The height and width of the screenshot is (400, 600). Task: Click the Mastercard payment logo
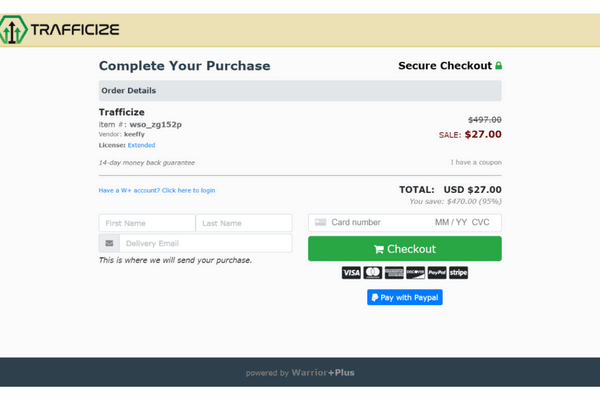pyautogui.click(x=373, y=273)
